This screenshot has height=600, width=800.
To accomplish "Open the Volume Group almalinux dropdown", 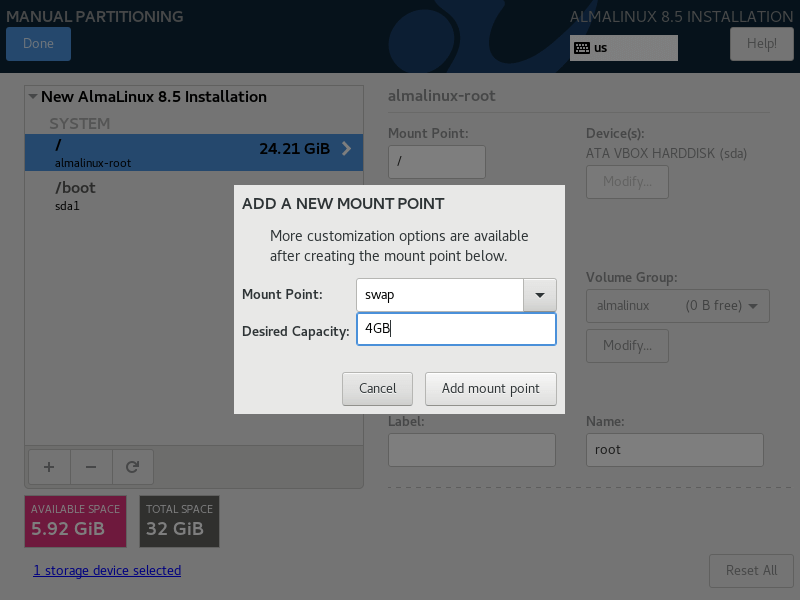I will coord(677,306).
